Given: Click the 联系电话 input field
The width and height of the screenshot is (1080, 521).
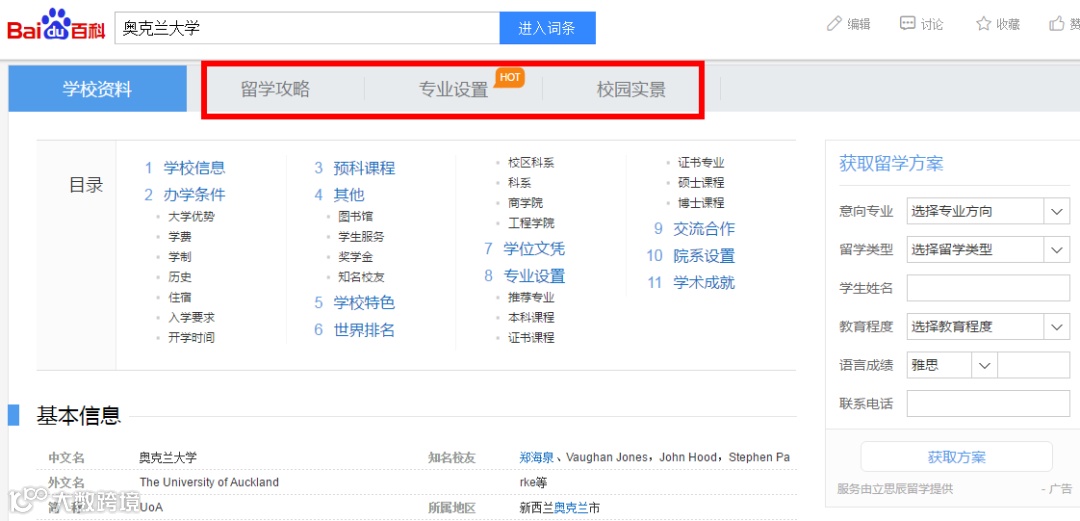Looking at the screenshot, I should pos(988,403).
